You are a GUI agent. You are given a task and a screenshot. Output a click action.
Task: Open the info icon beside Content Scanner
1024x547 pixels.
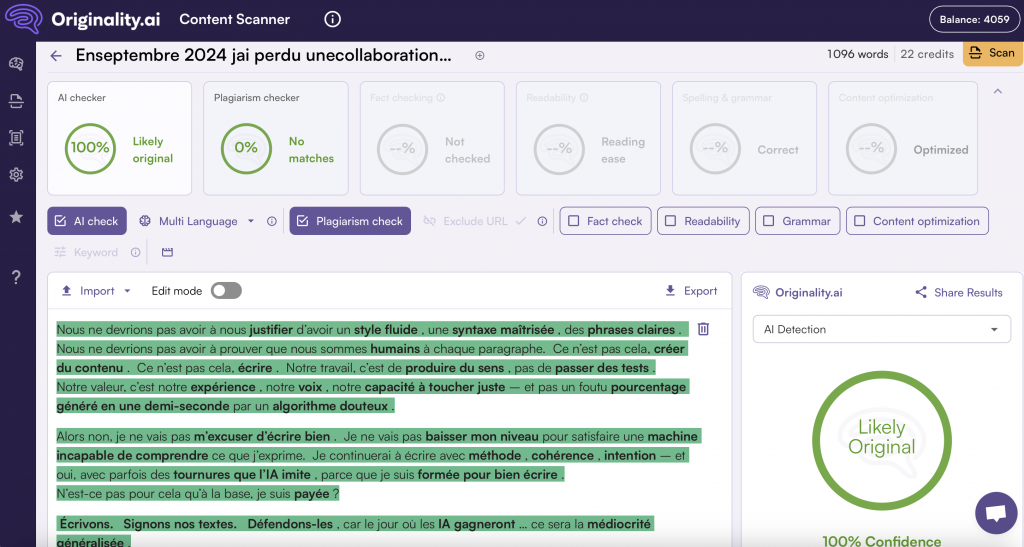point(332,20)
